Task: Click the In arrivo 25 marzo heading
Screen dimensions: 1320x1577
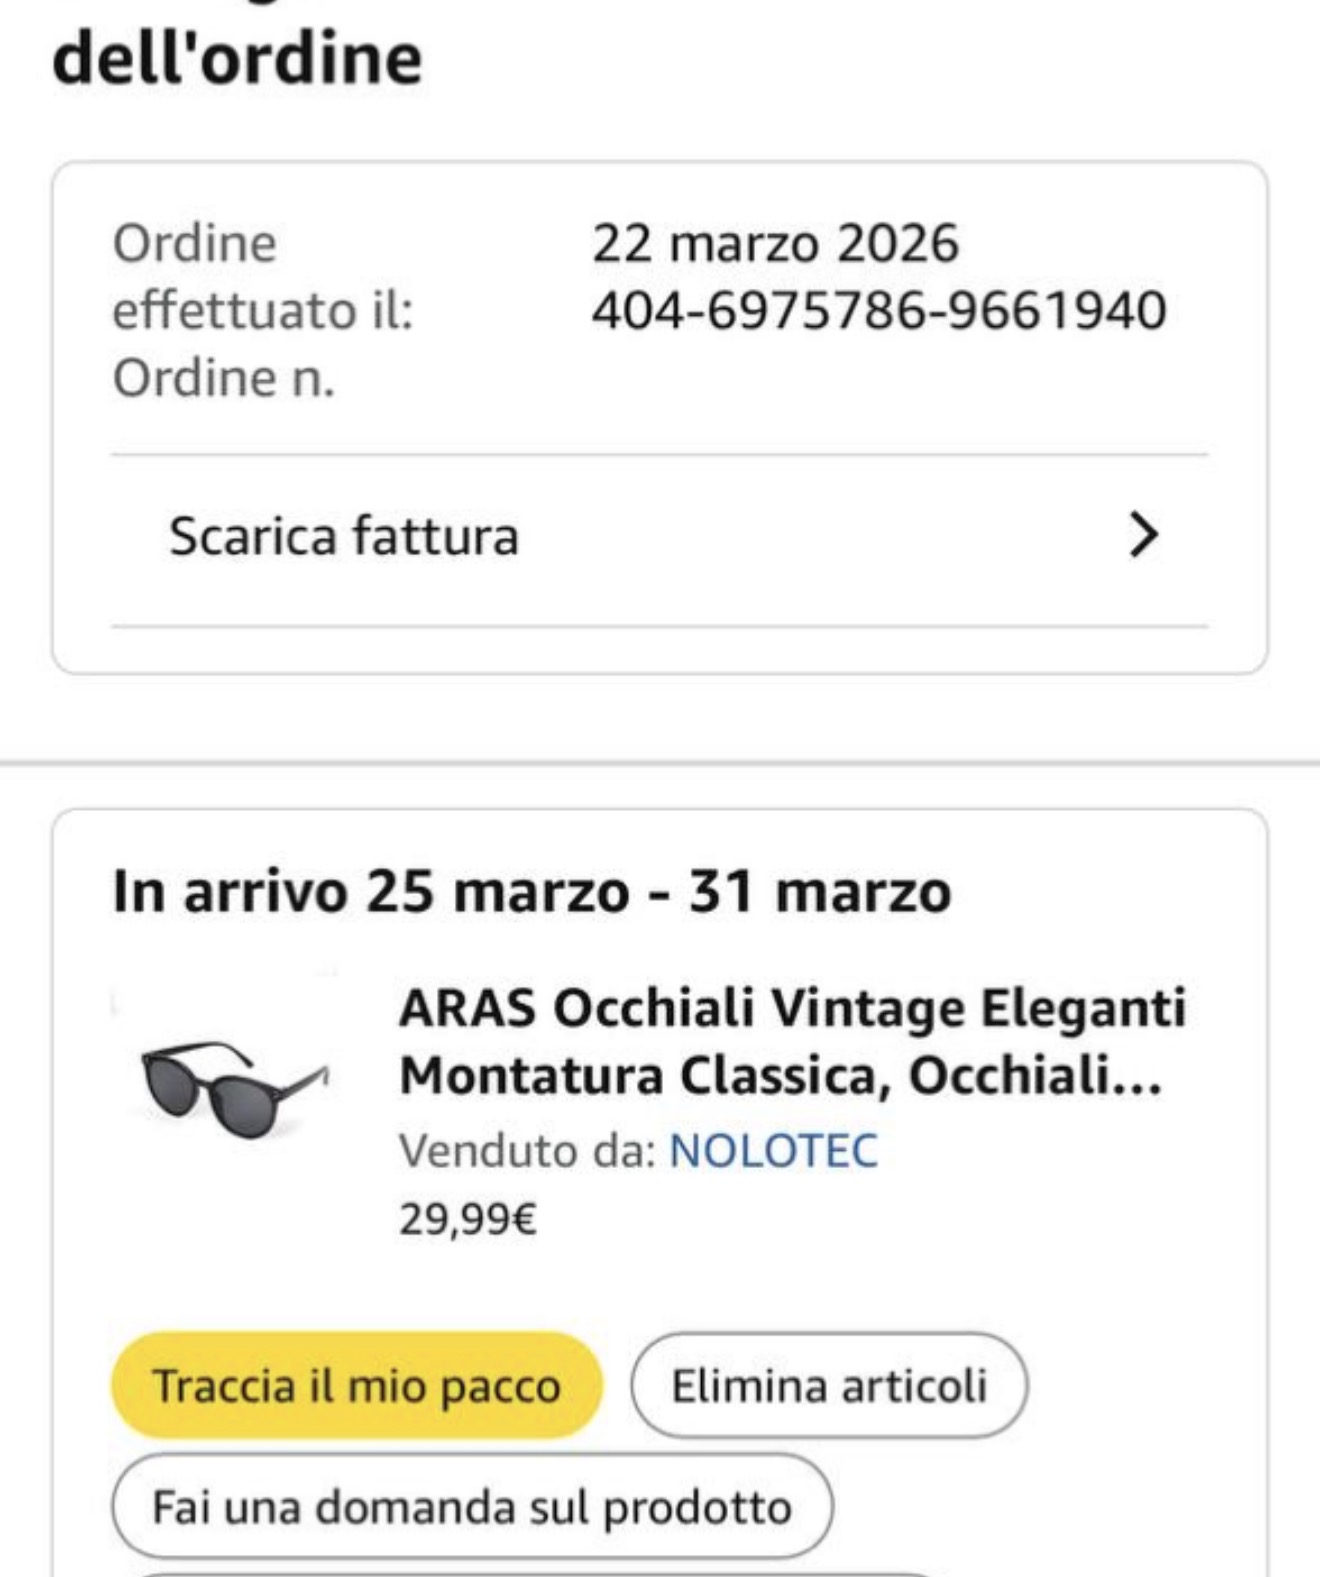Action: pyautogui.click(x=531, y=891)
